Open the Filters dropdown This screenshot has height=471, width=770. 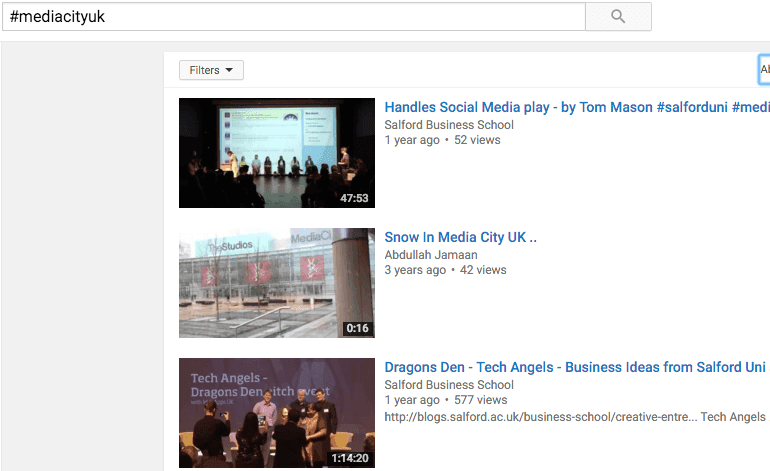click(211, 70)
